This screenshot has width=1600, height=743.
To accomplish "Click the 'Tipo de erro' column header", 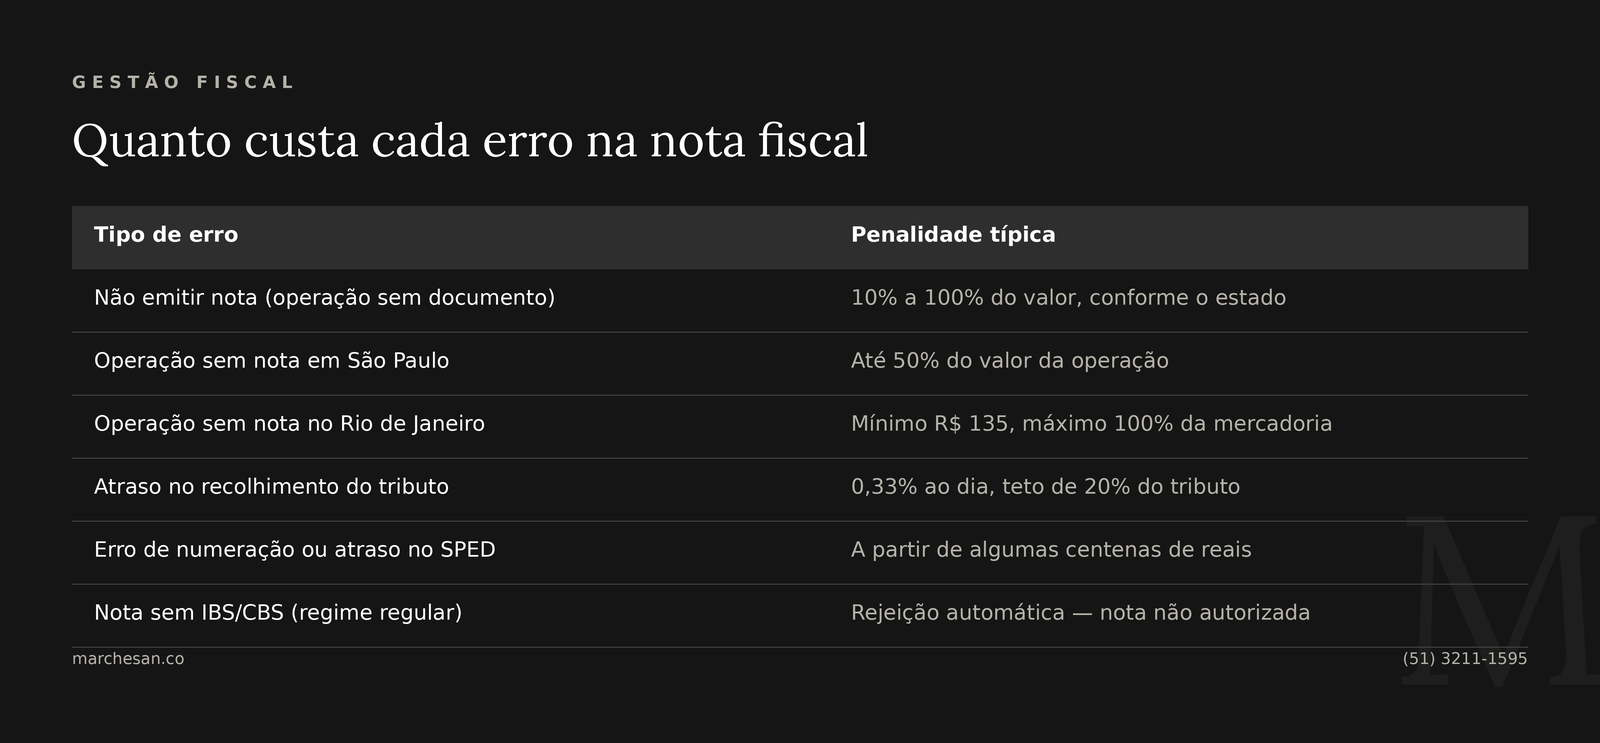I will (166, 235).
